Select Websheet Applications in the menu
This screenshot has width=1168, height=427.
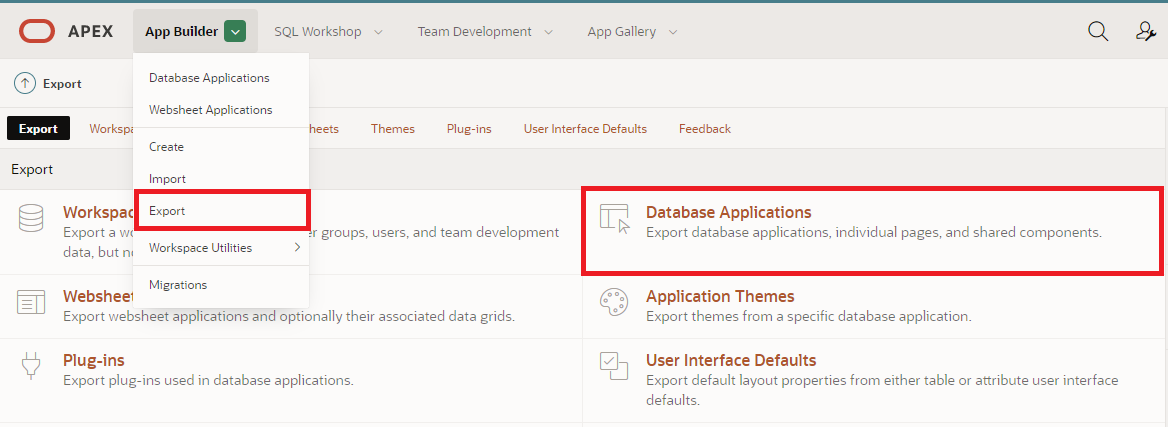[211, 110]
